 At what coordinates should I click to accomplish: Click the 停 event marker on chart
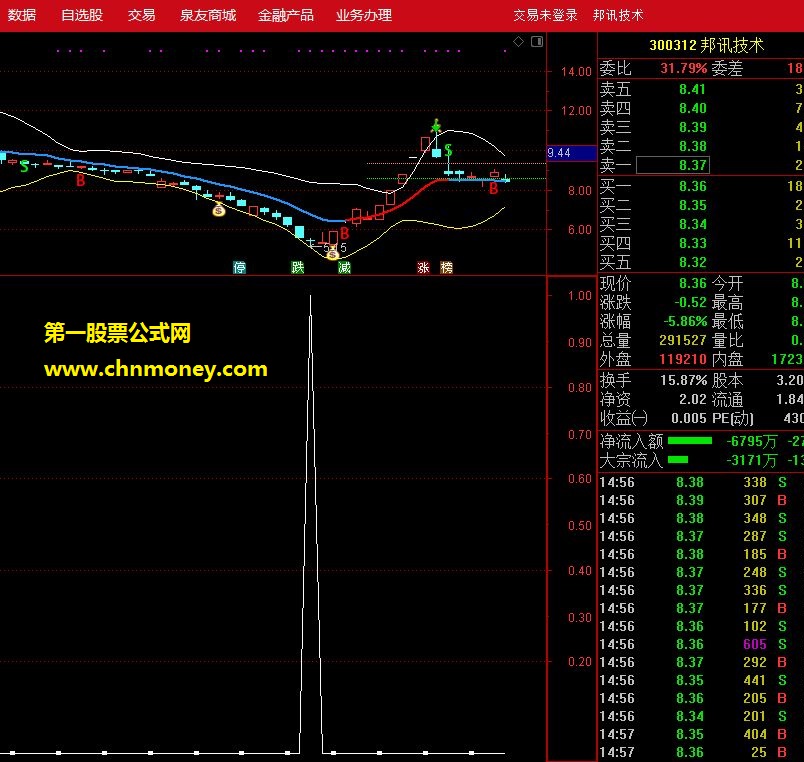click(239, 267)
